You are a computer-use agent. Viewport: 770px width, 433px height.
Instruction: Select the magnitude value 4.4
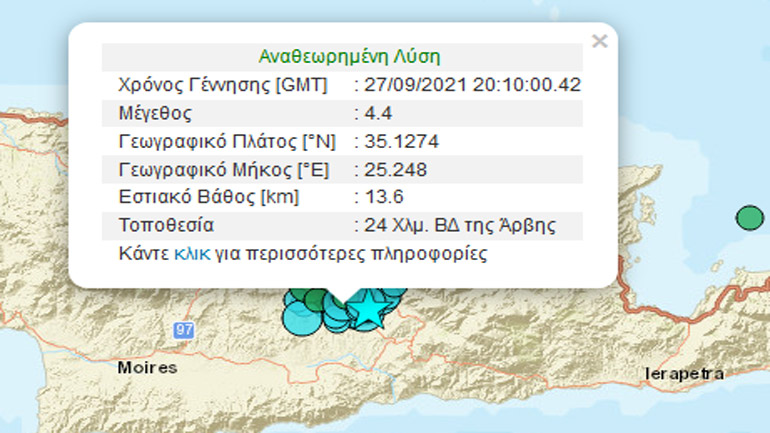[378, 113]
